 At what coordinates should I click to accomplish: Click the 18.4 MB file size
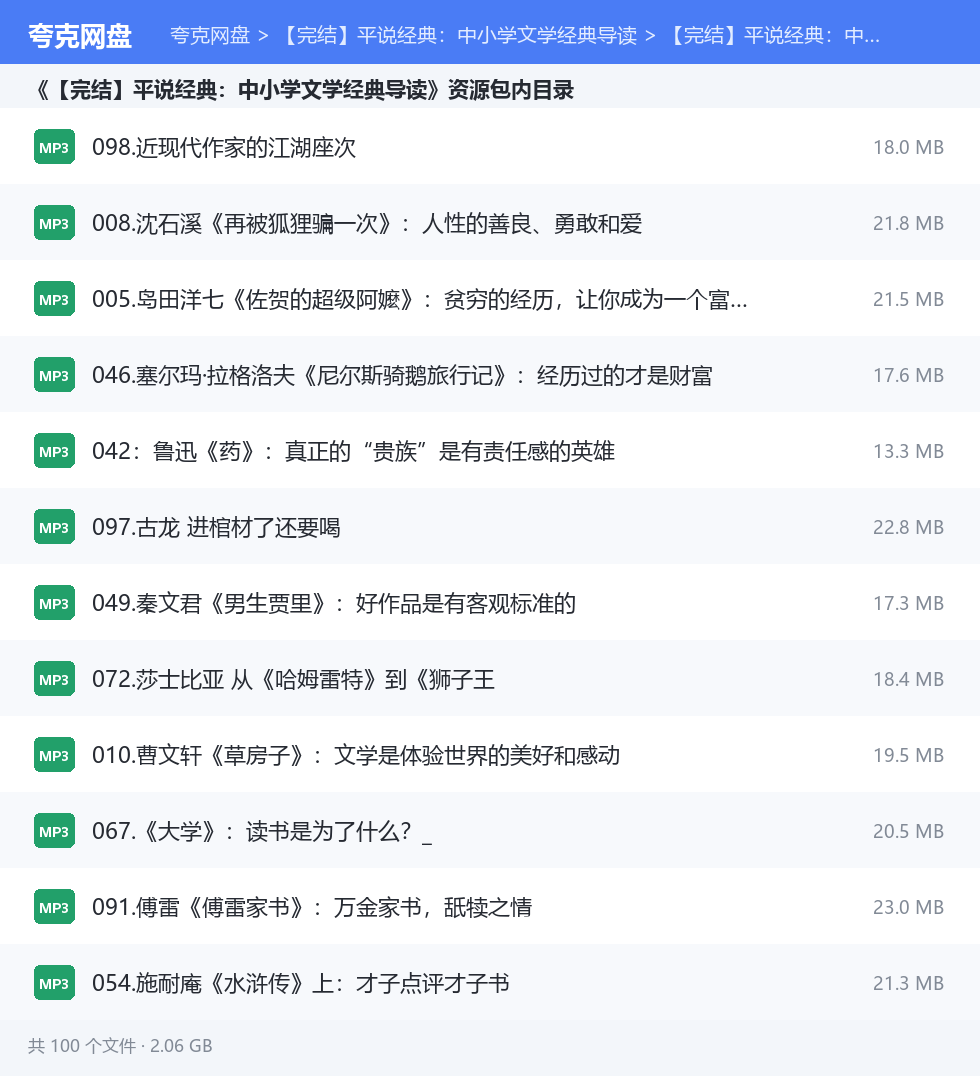[908, 679]
